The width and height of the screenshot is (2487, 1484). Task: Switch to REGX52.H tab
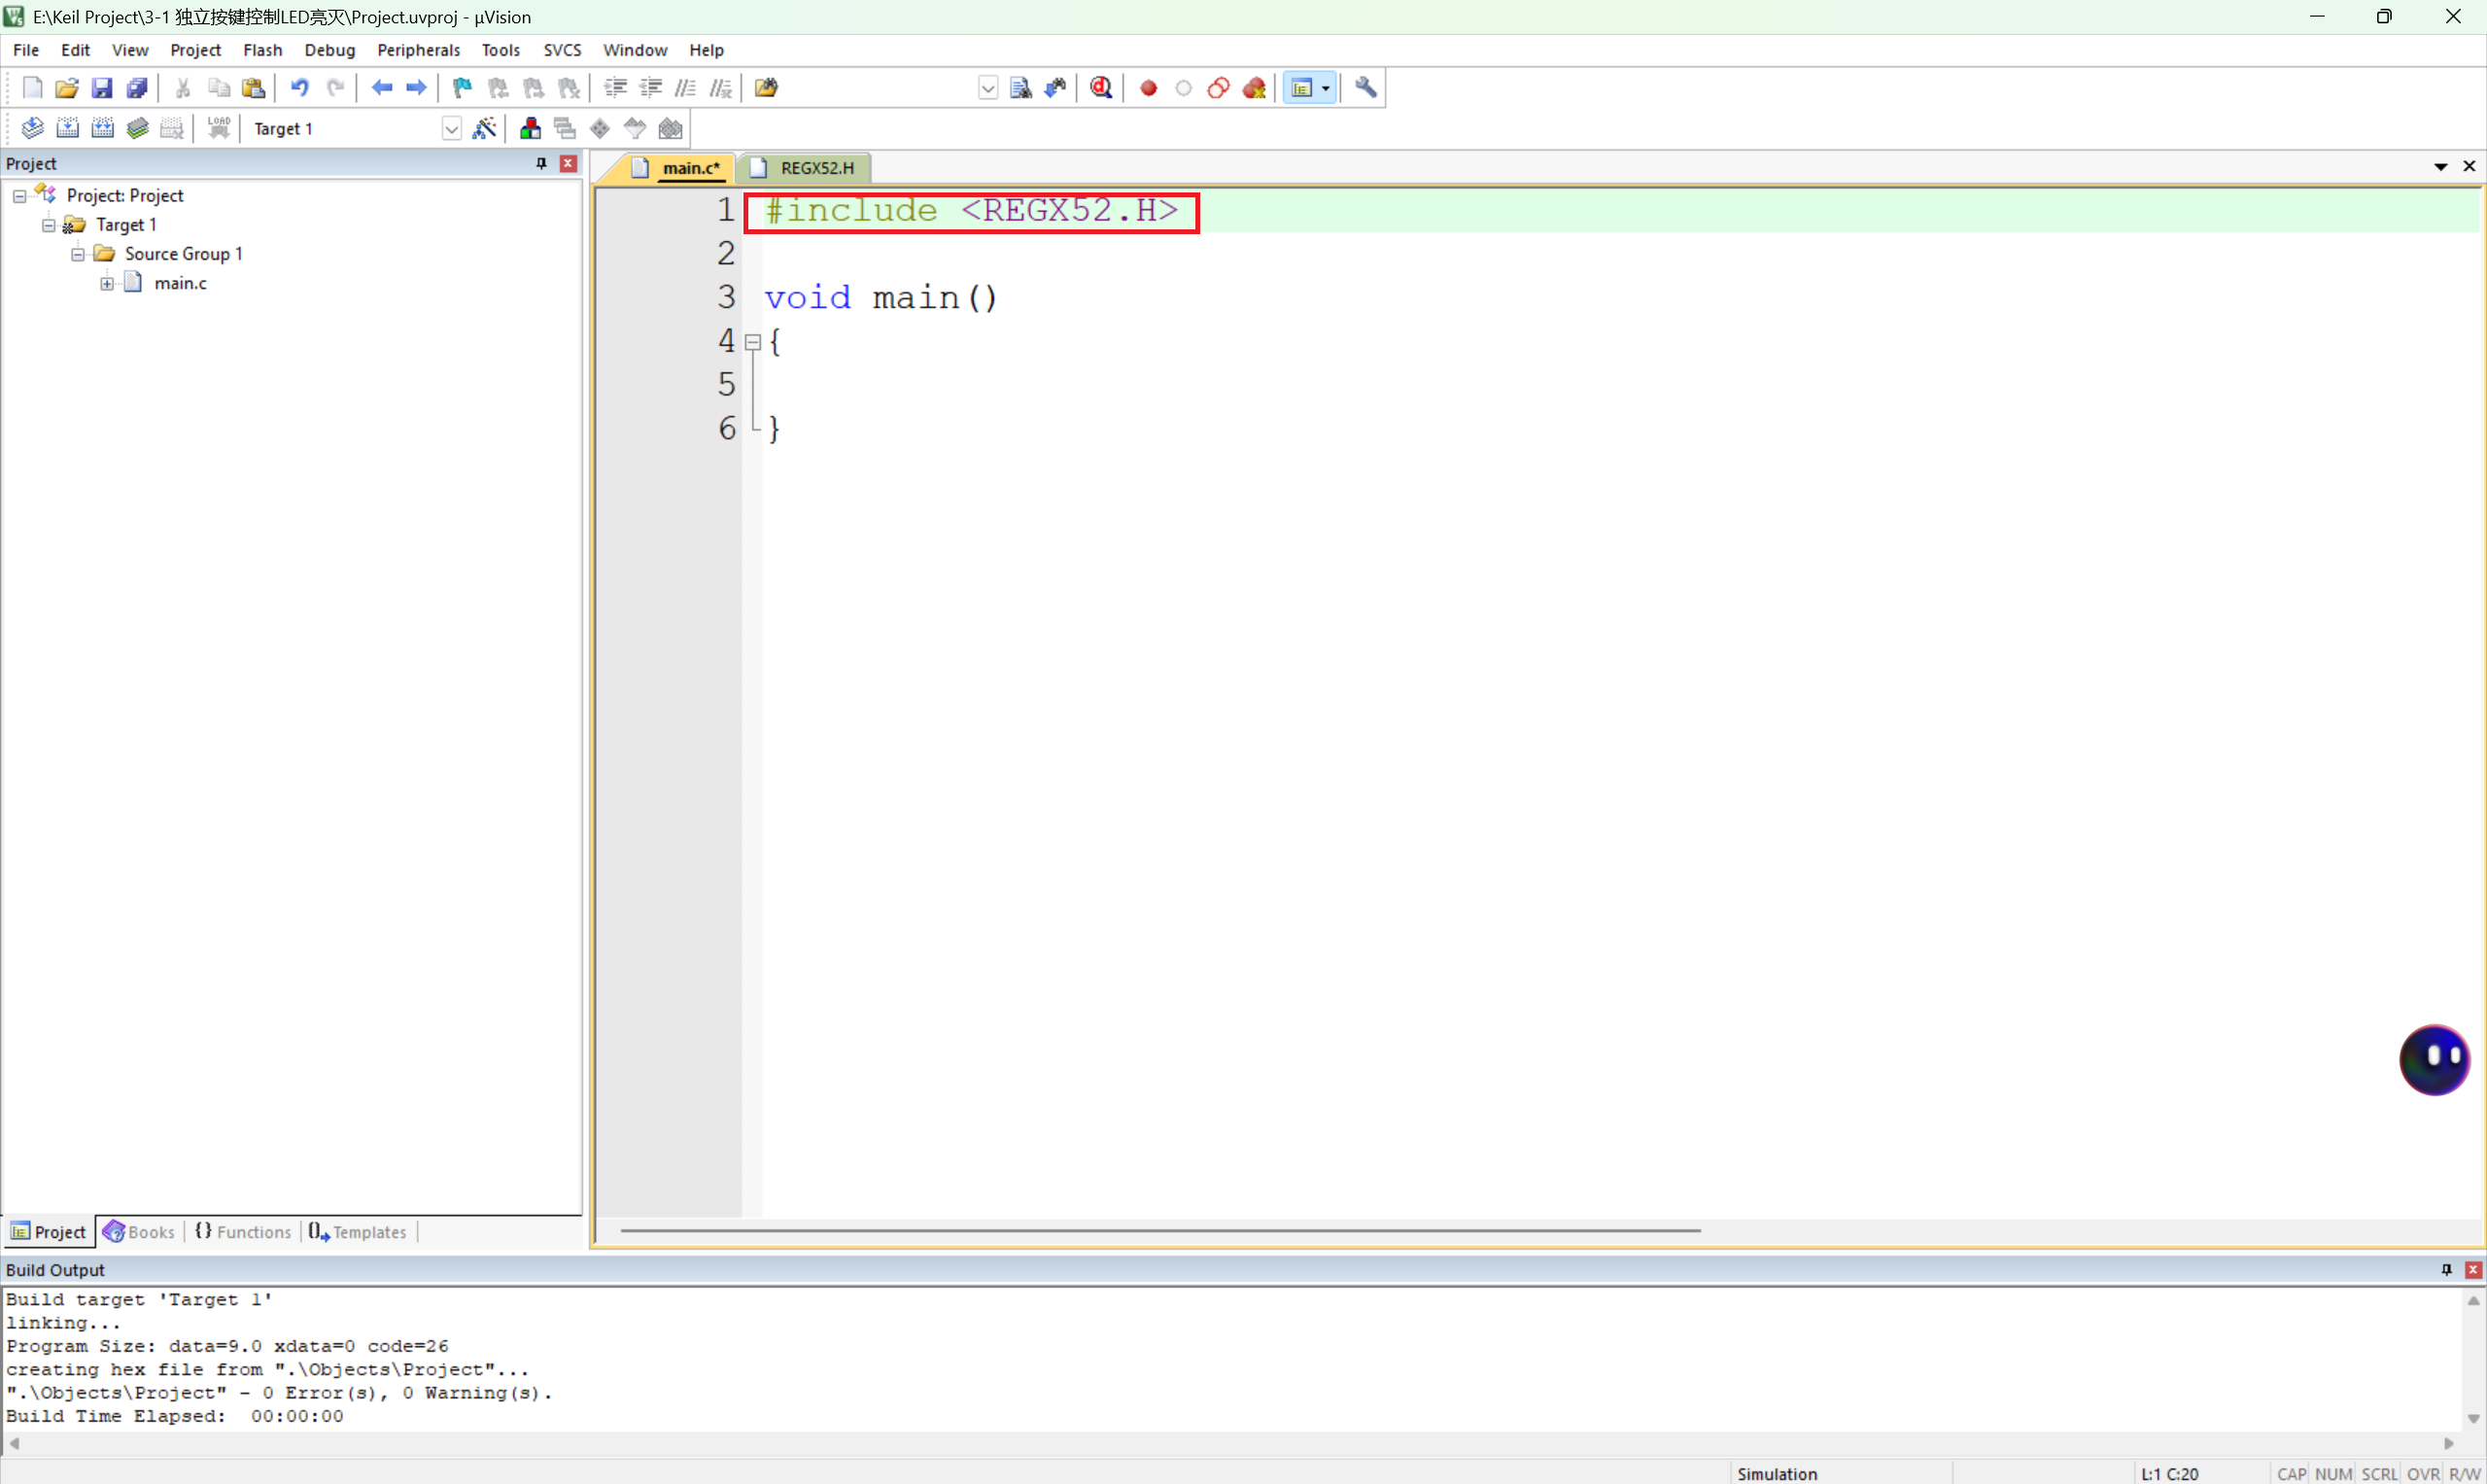[x=816, y=168]
